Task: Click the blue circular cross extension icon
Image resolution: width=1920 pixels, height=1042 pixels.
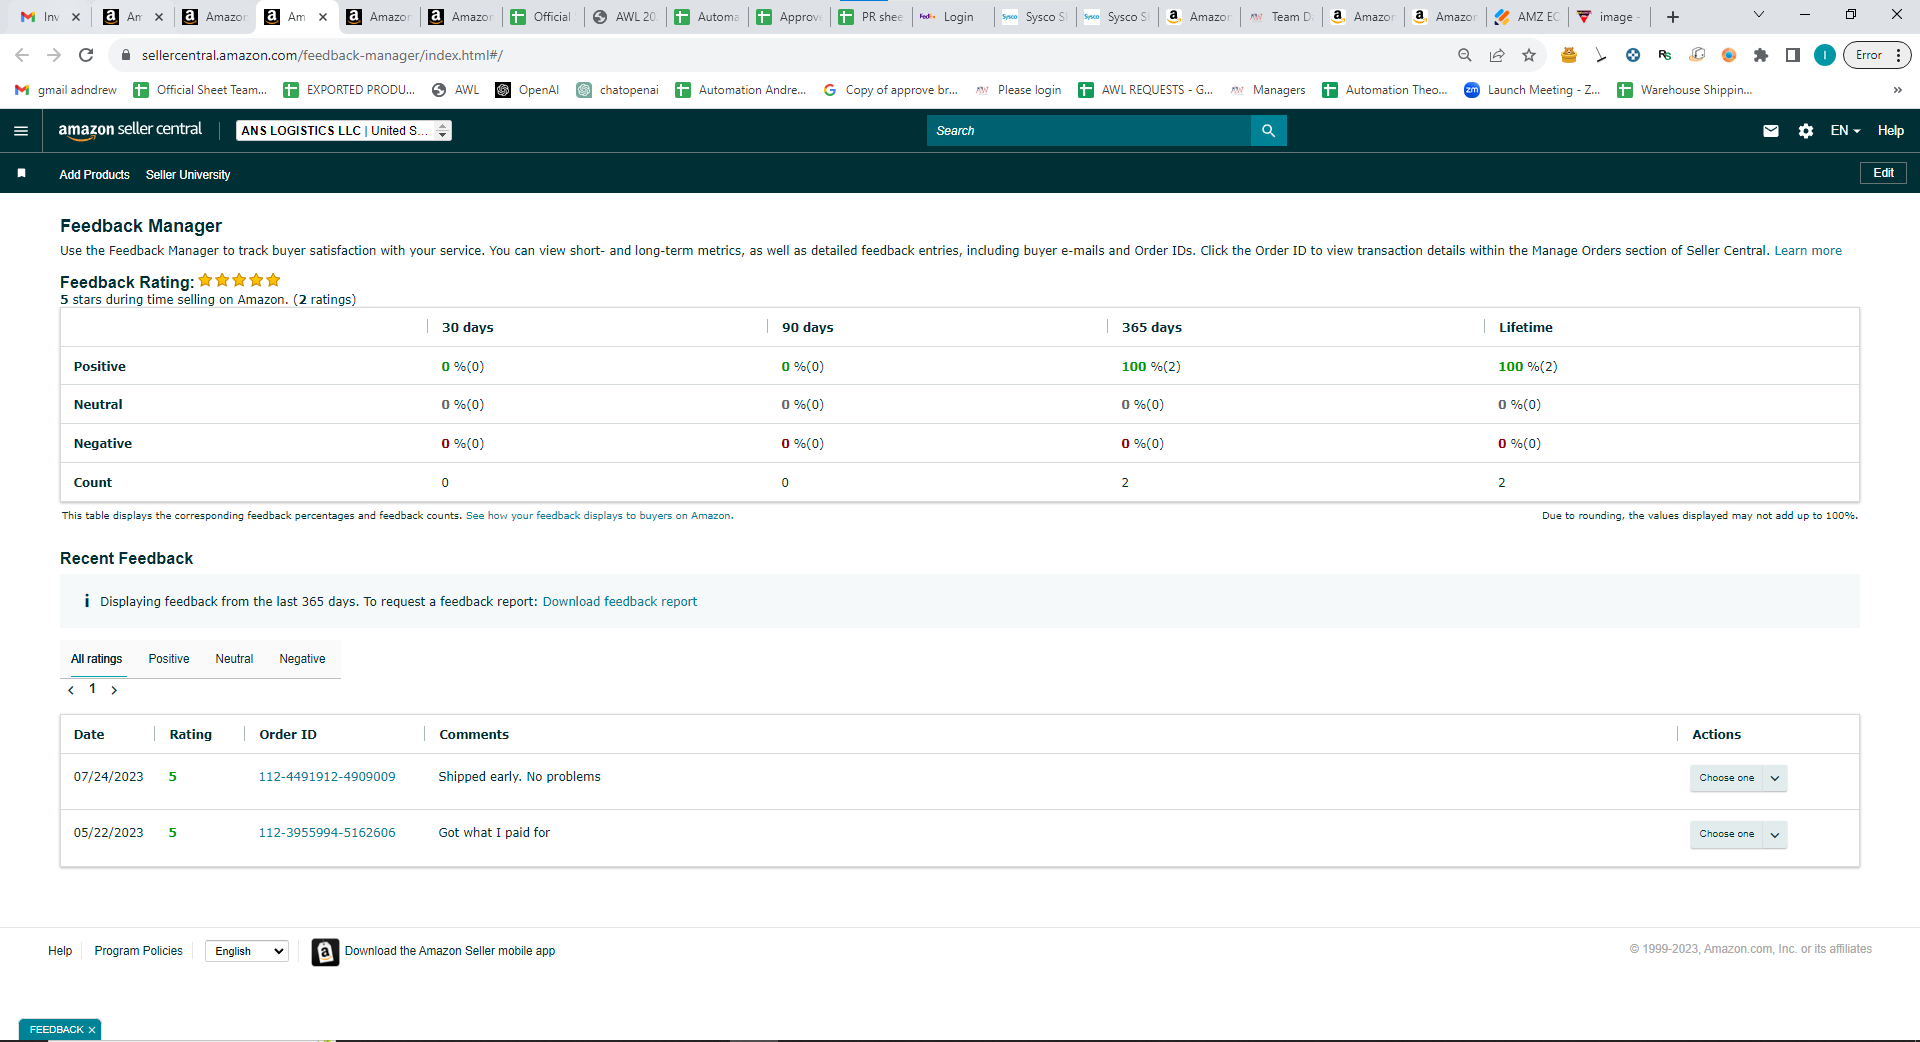Action: (x=1633, y=55)
